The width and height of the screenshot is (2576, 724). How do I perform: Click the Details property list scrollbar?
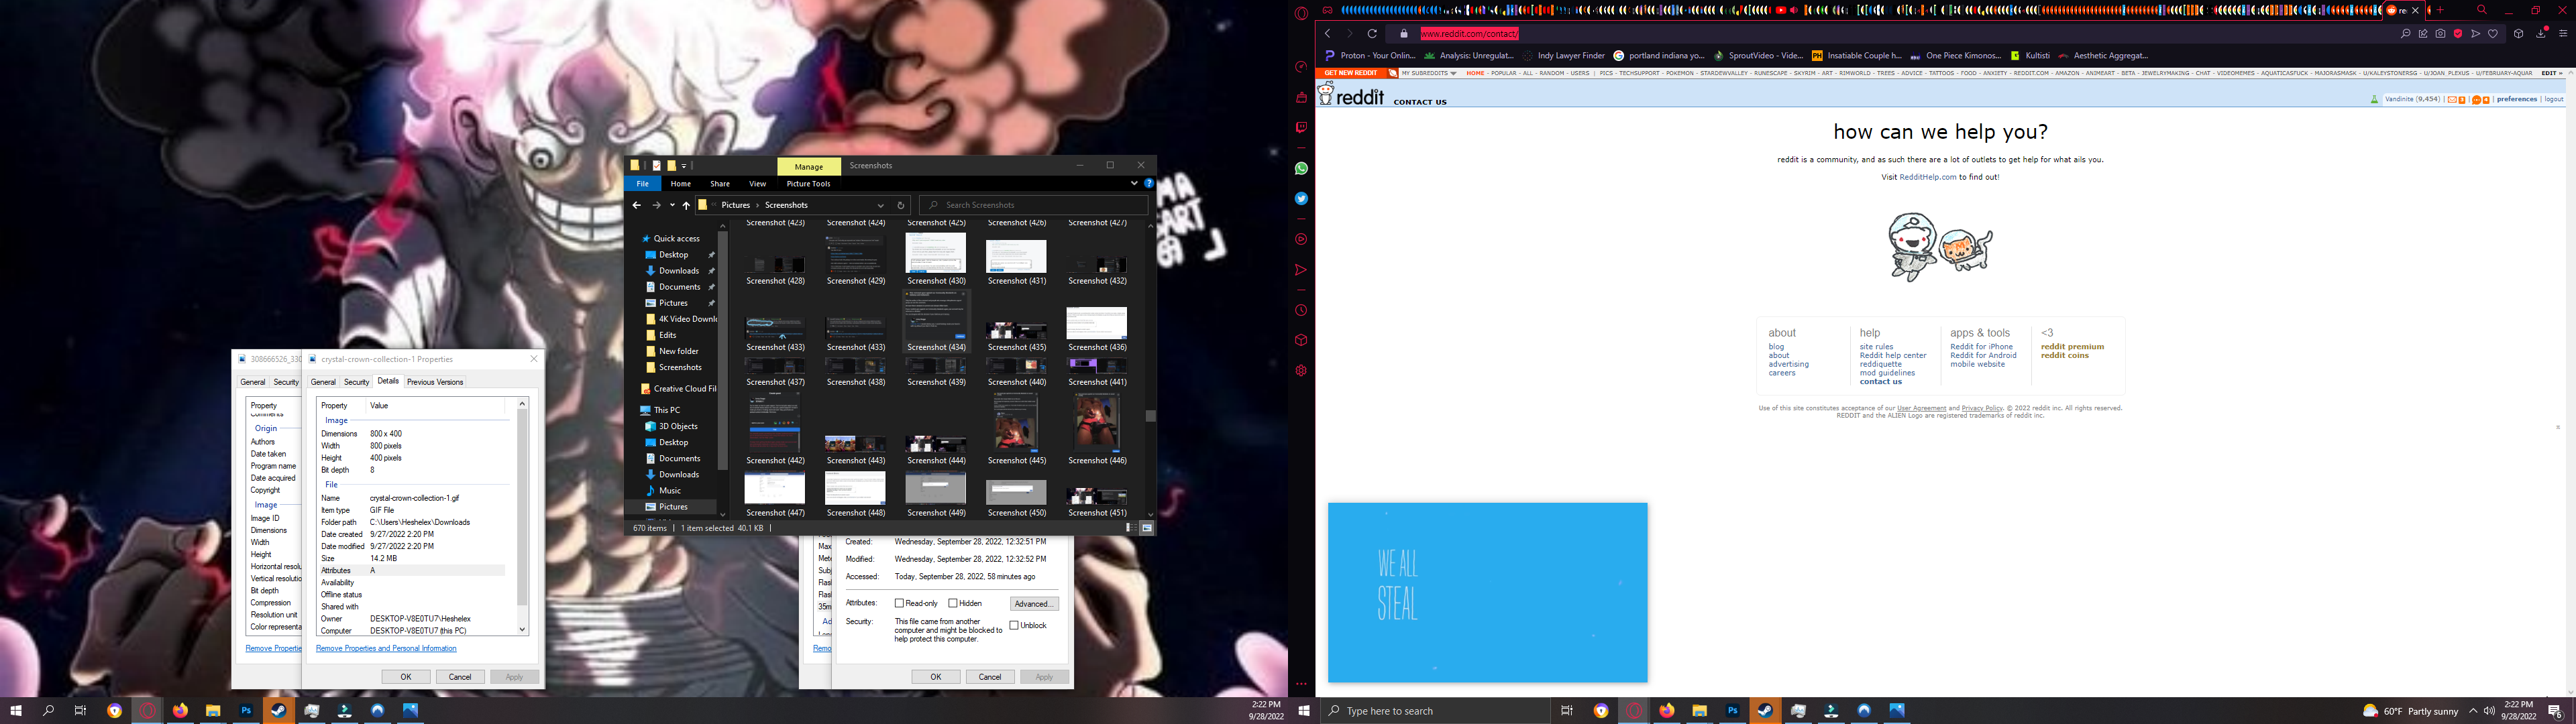522,508
